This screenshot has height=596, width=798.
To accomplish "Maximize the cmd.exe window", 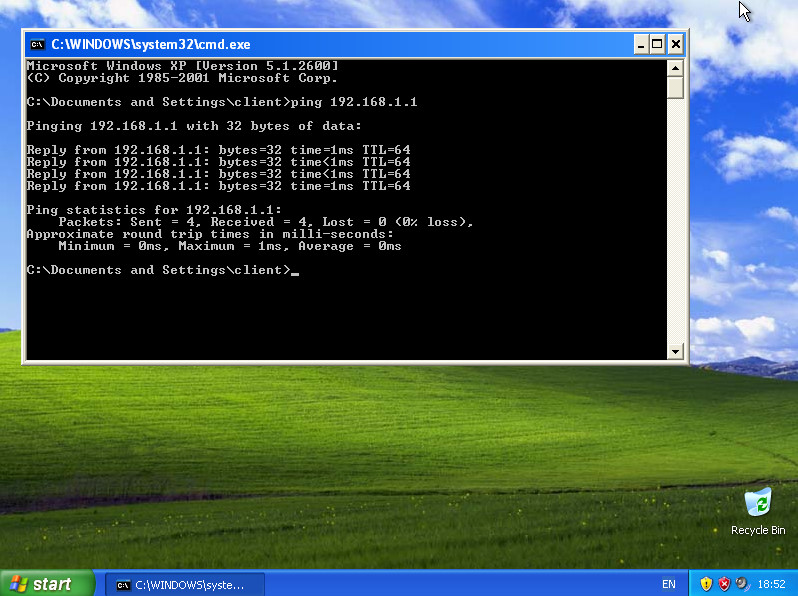I will tap(658, 44).
